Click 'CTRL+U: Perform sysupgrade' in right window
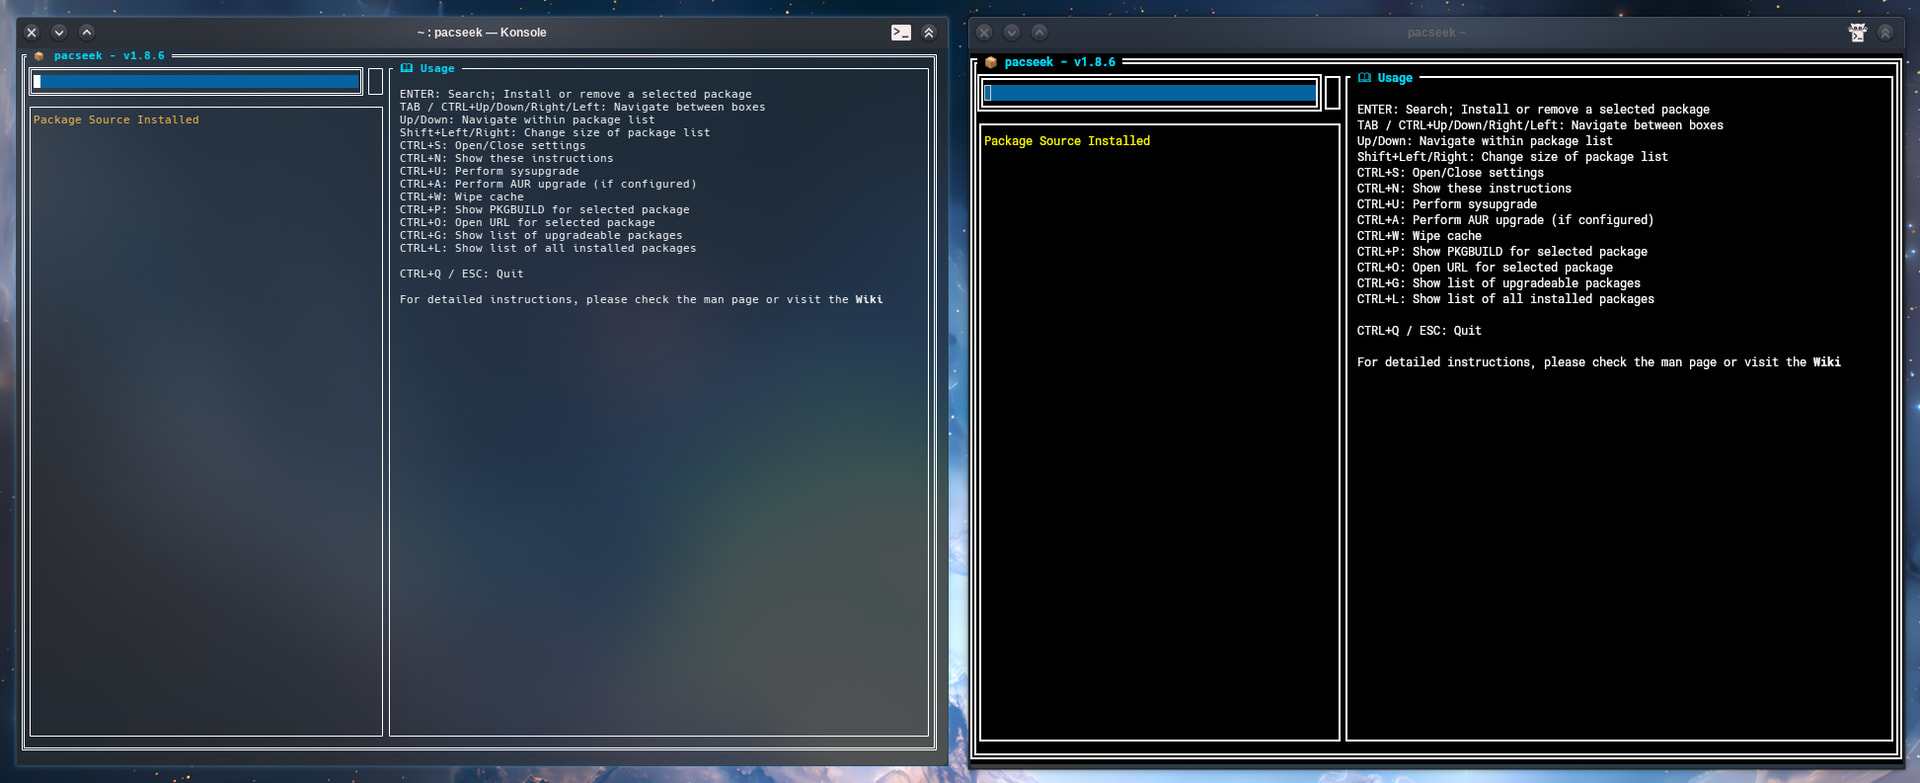 point(1447,205)
